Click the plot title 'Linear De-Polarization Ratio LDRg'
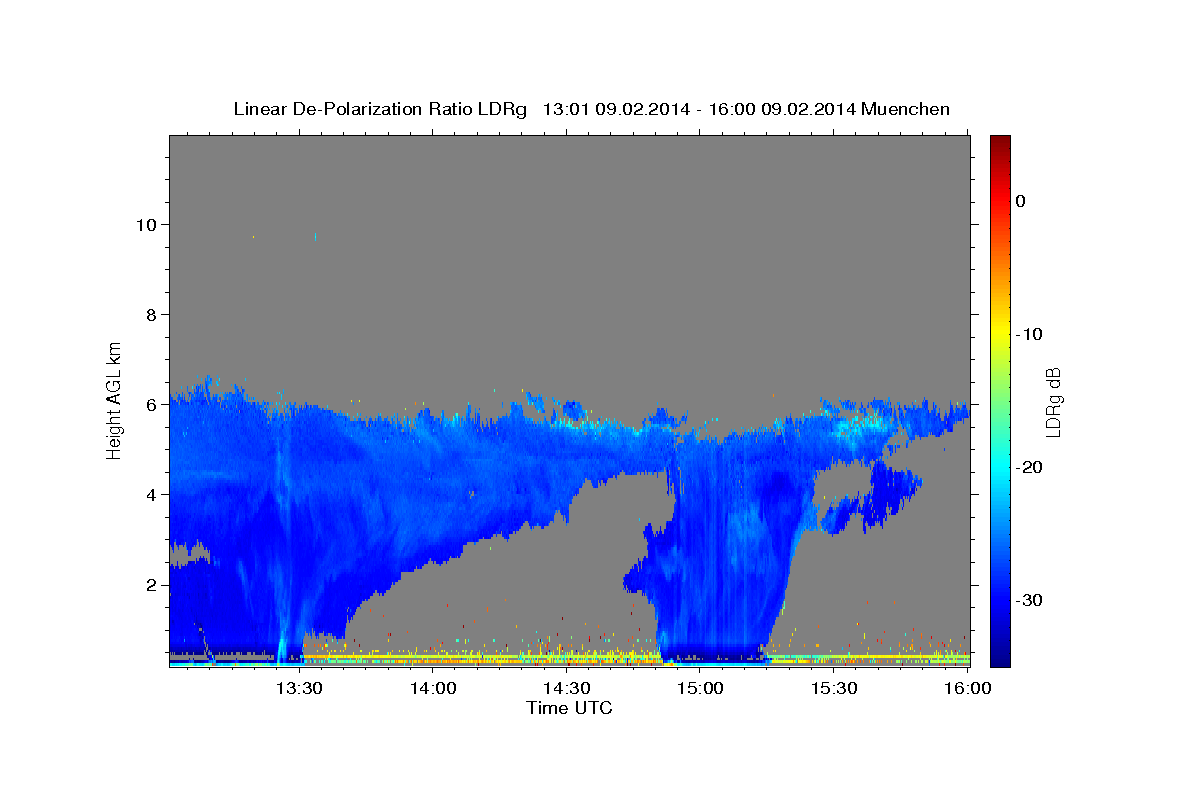 coord(380,109)
